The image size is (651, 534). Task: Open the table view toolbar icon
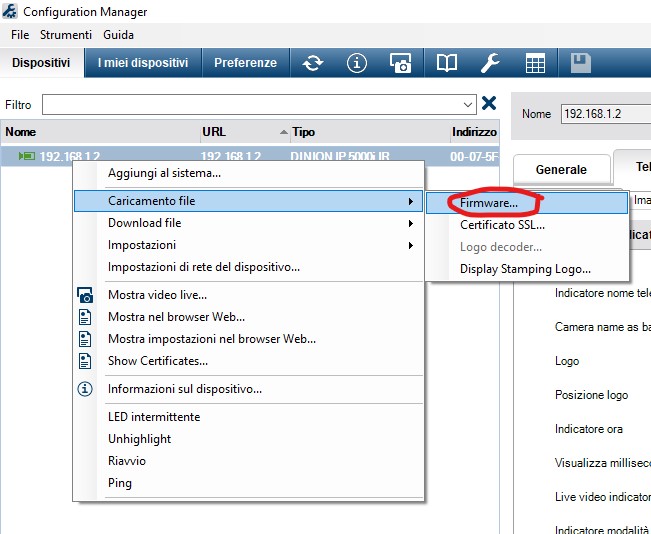coord(535,63)
